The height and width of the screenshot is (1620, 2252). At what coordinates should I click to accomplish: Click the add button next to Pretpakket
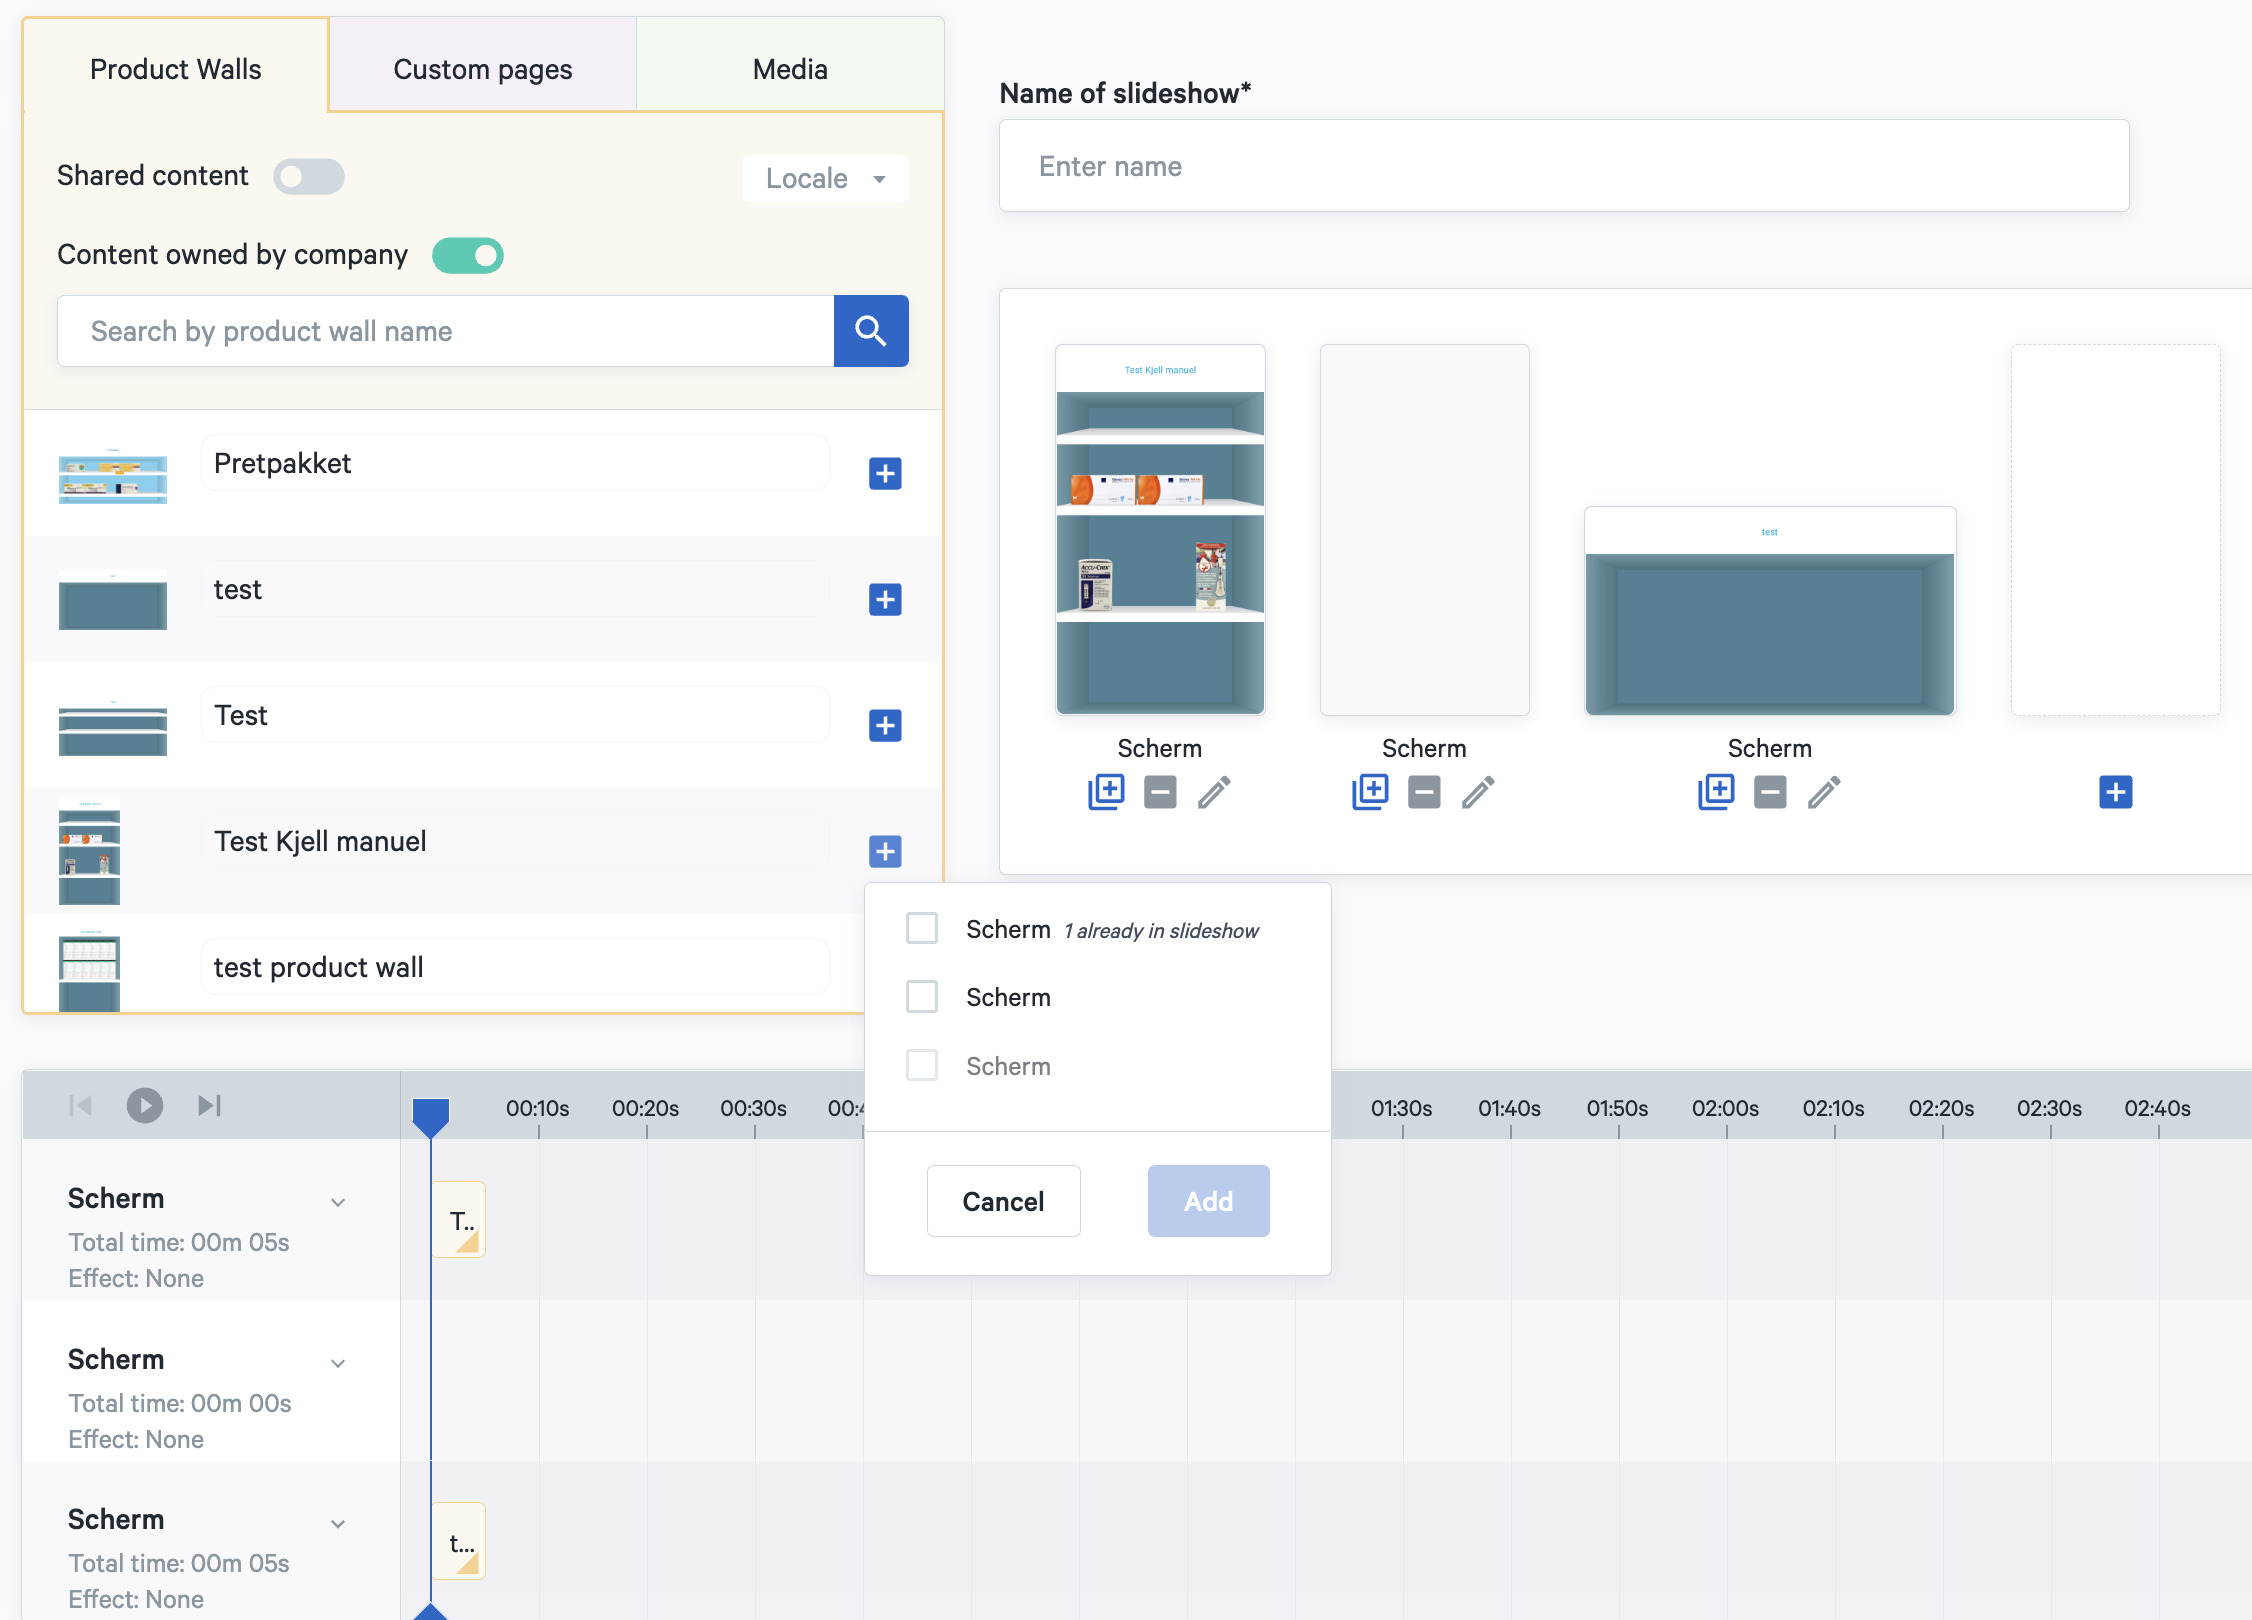[x=886, y=470]
